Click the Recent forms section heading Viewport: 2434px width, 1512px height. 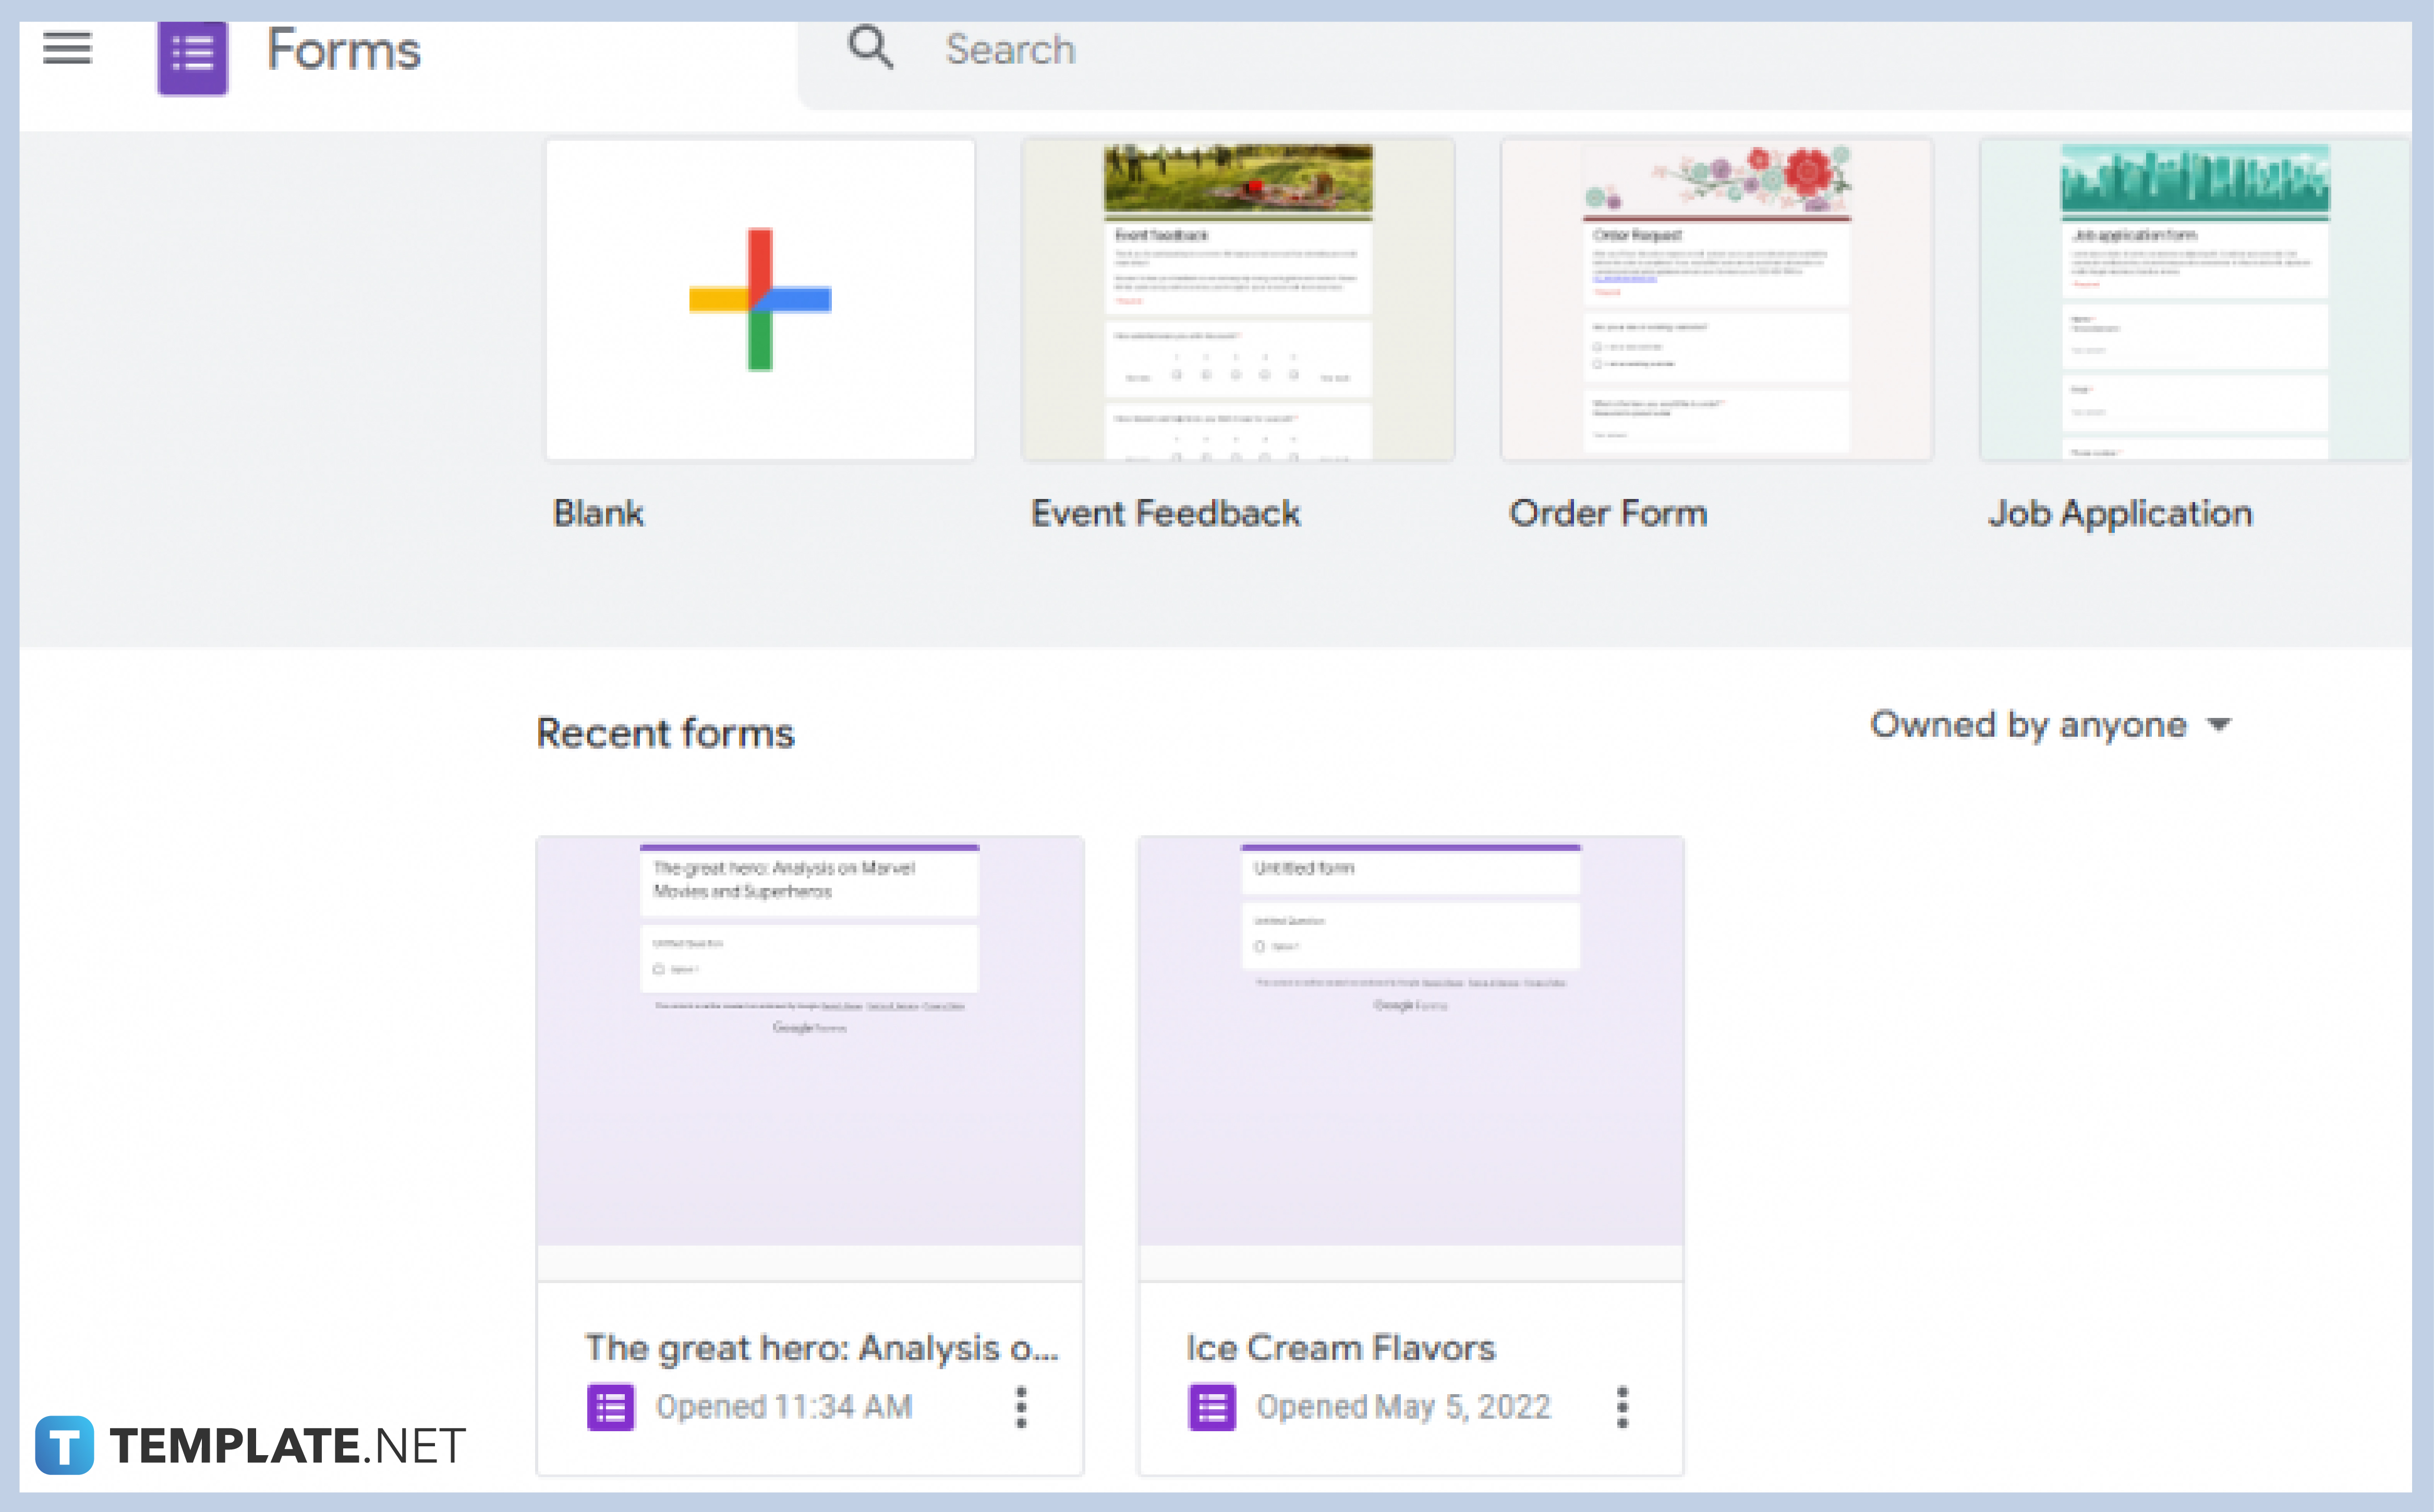click(x=665, y=733)
